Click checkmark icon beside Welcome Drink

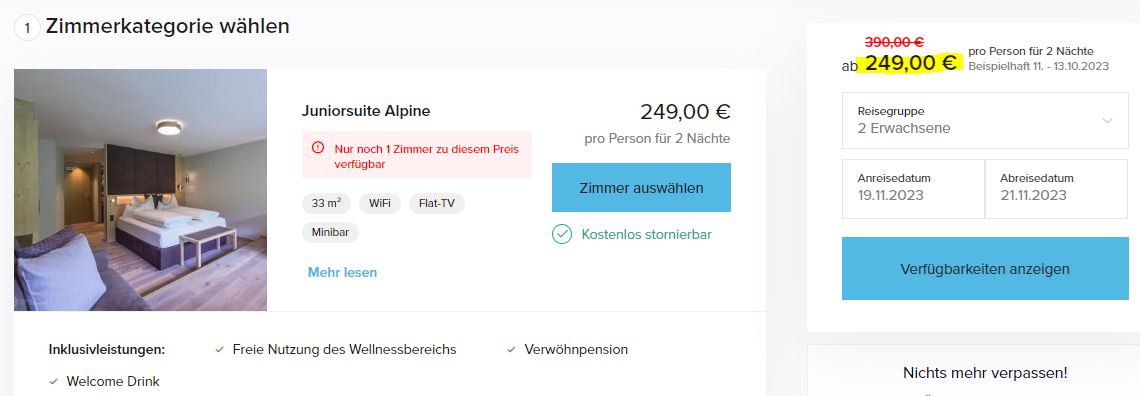pyautogui.click(x=53, y=381)
